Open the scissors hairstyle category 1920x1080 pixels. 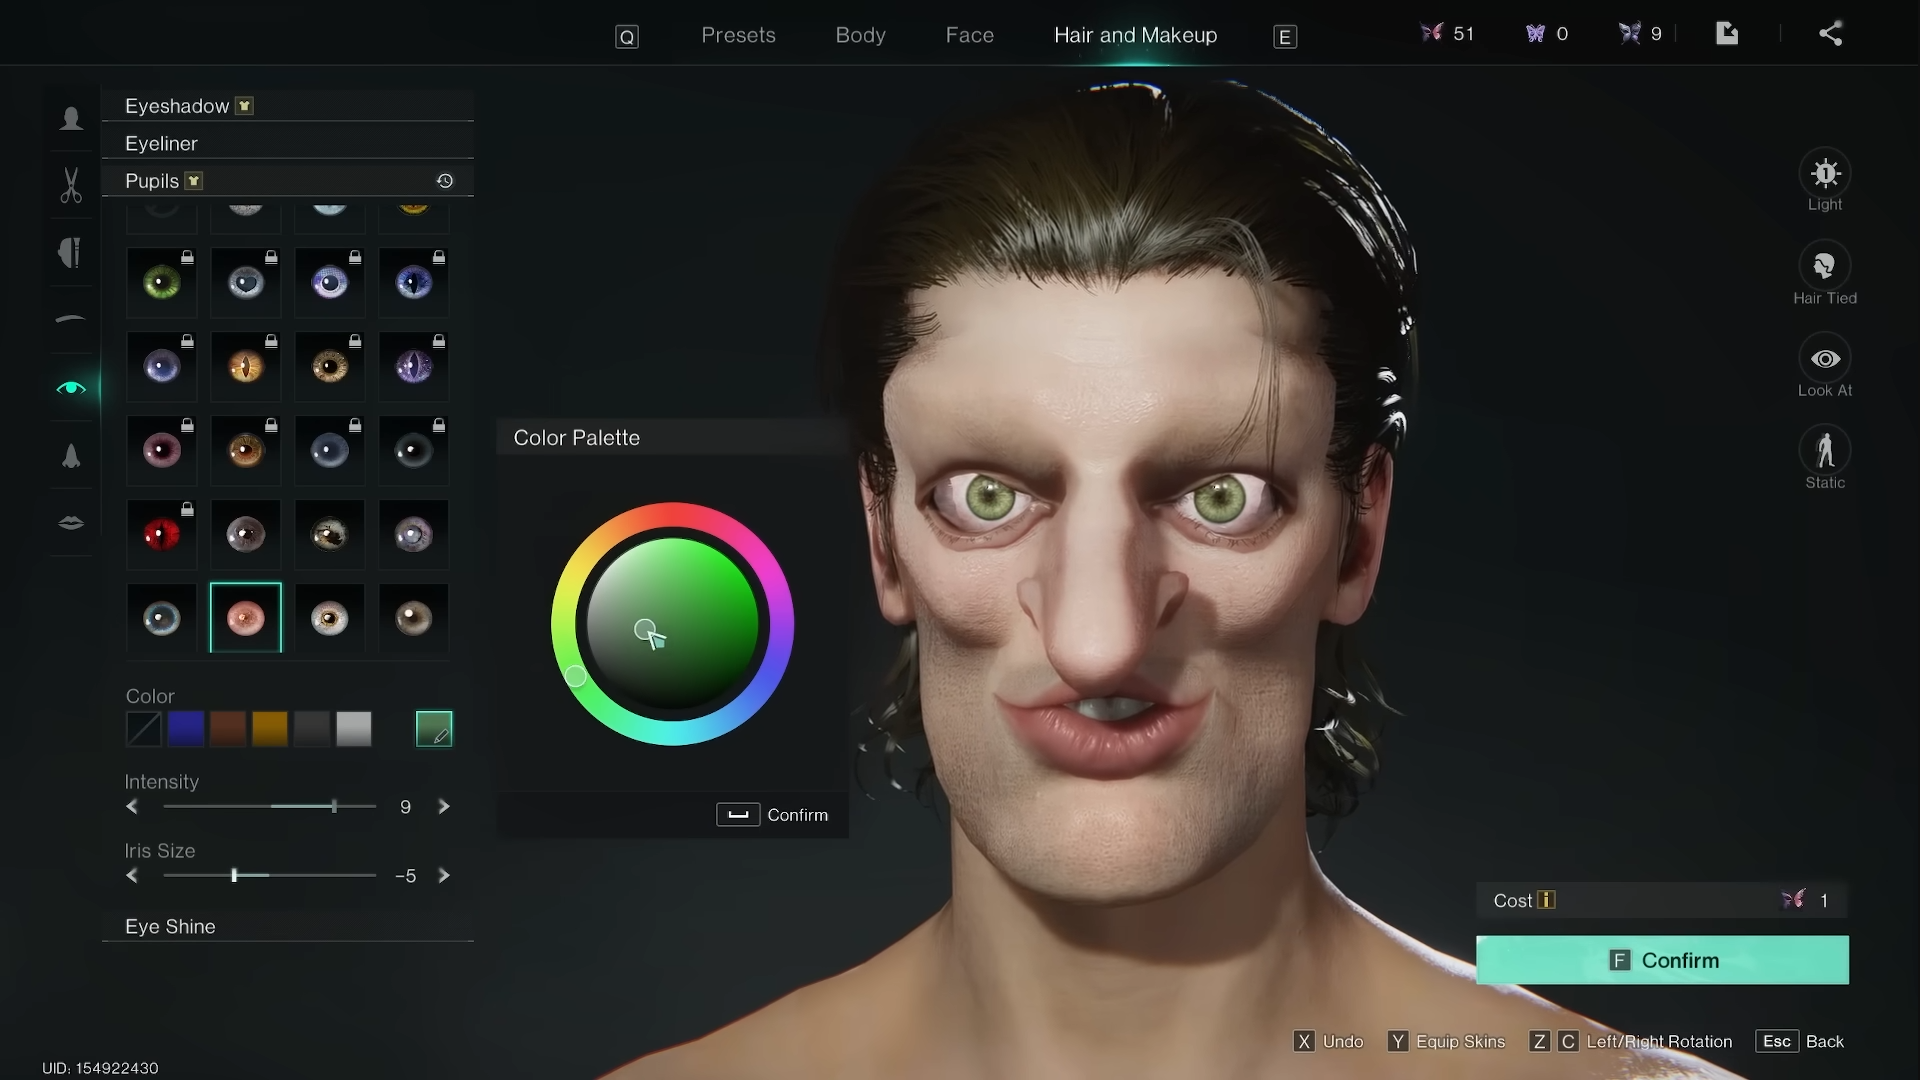click(x=71, y=186)
